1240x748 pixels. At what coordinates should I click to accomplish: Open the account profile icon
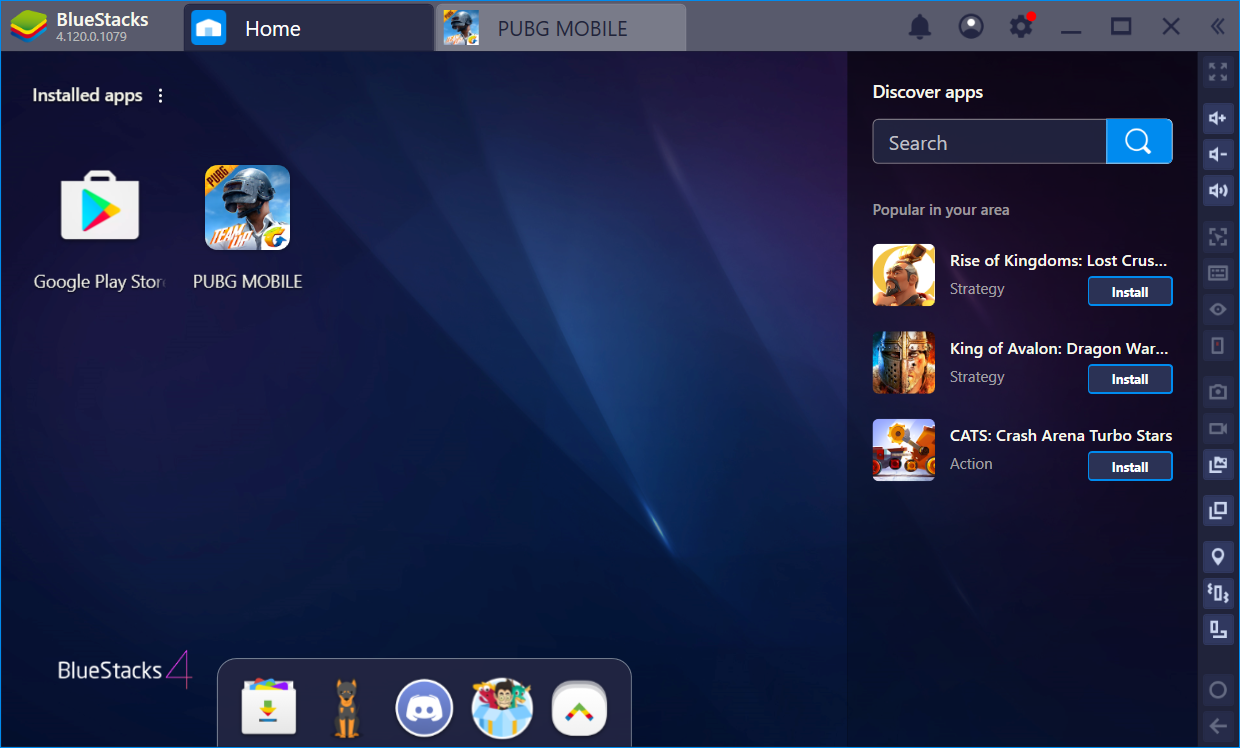click(970, 27)
